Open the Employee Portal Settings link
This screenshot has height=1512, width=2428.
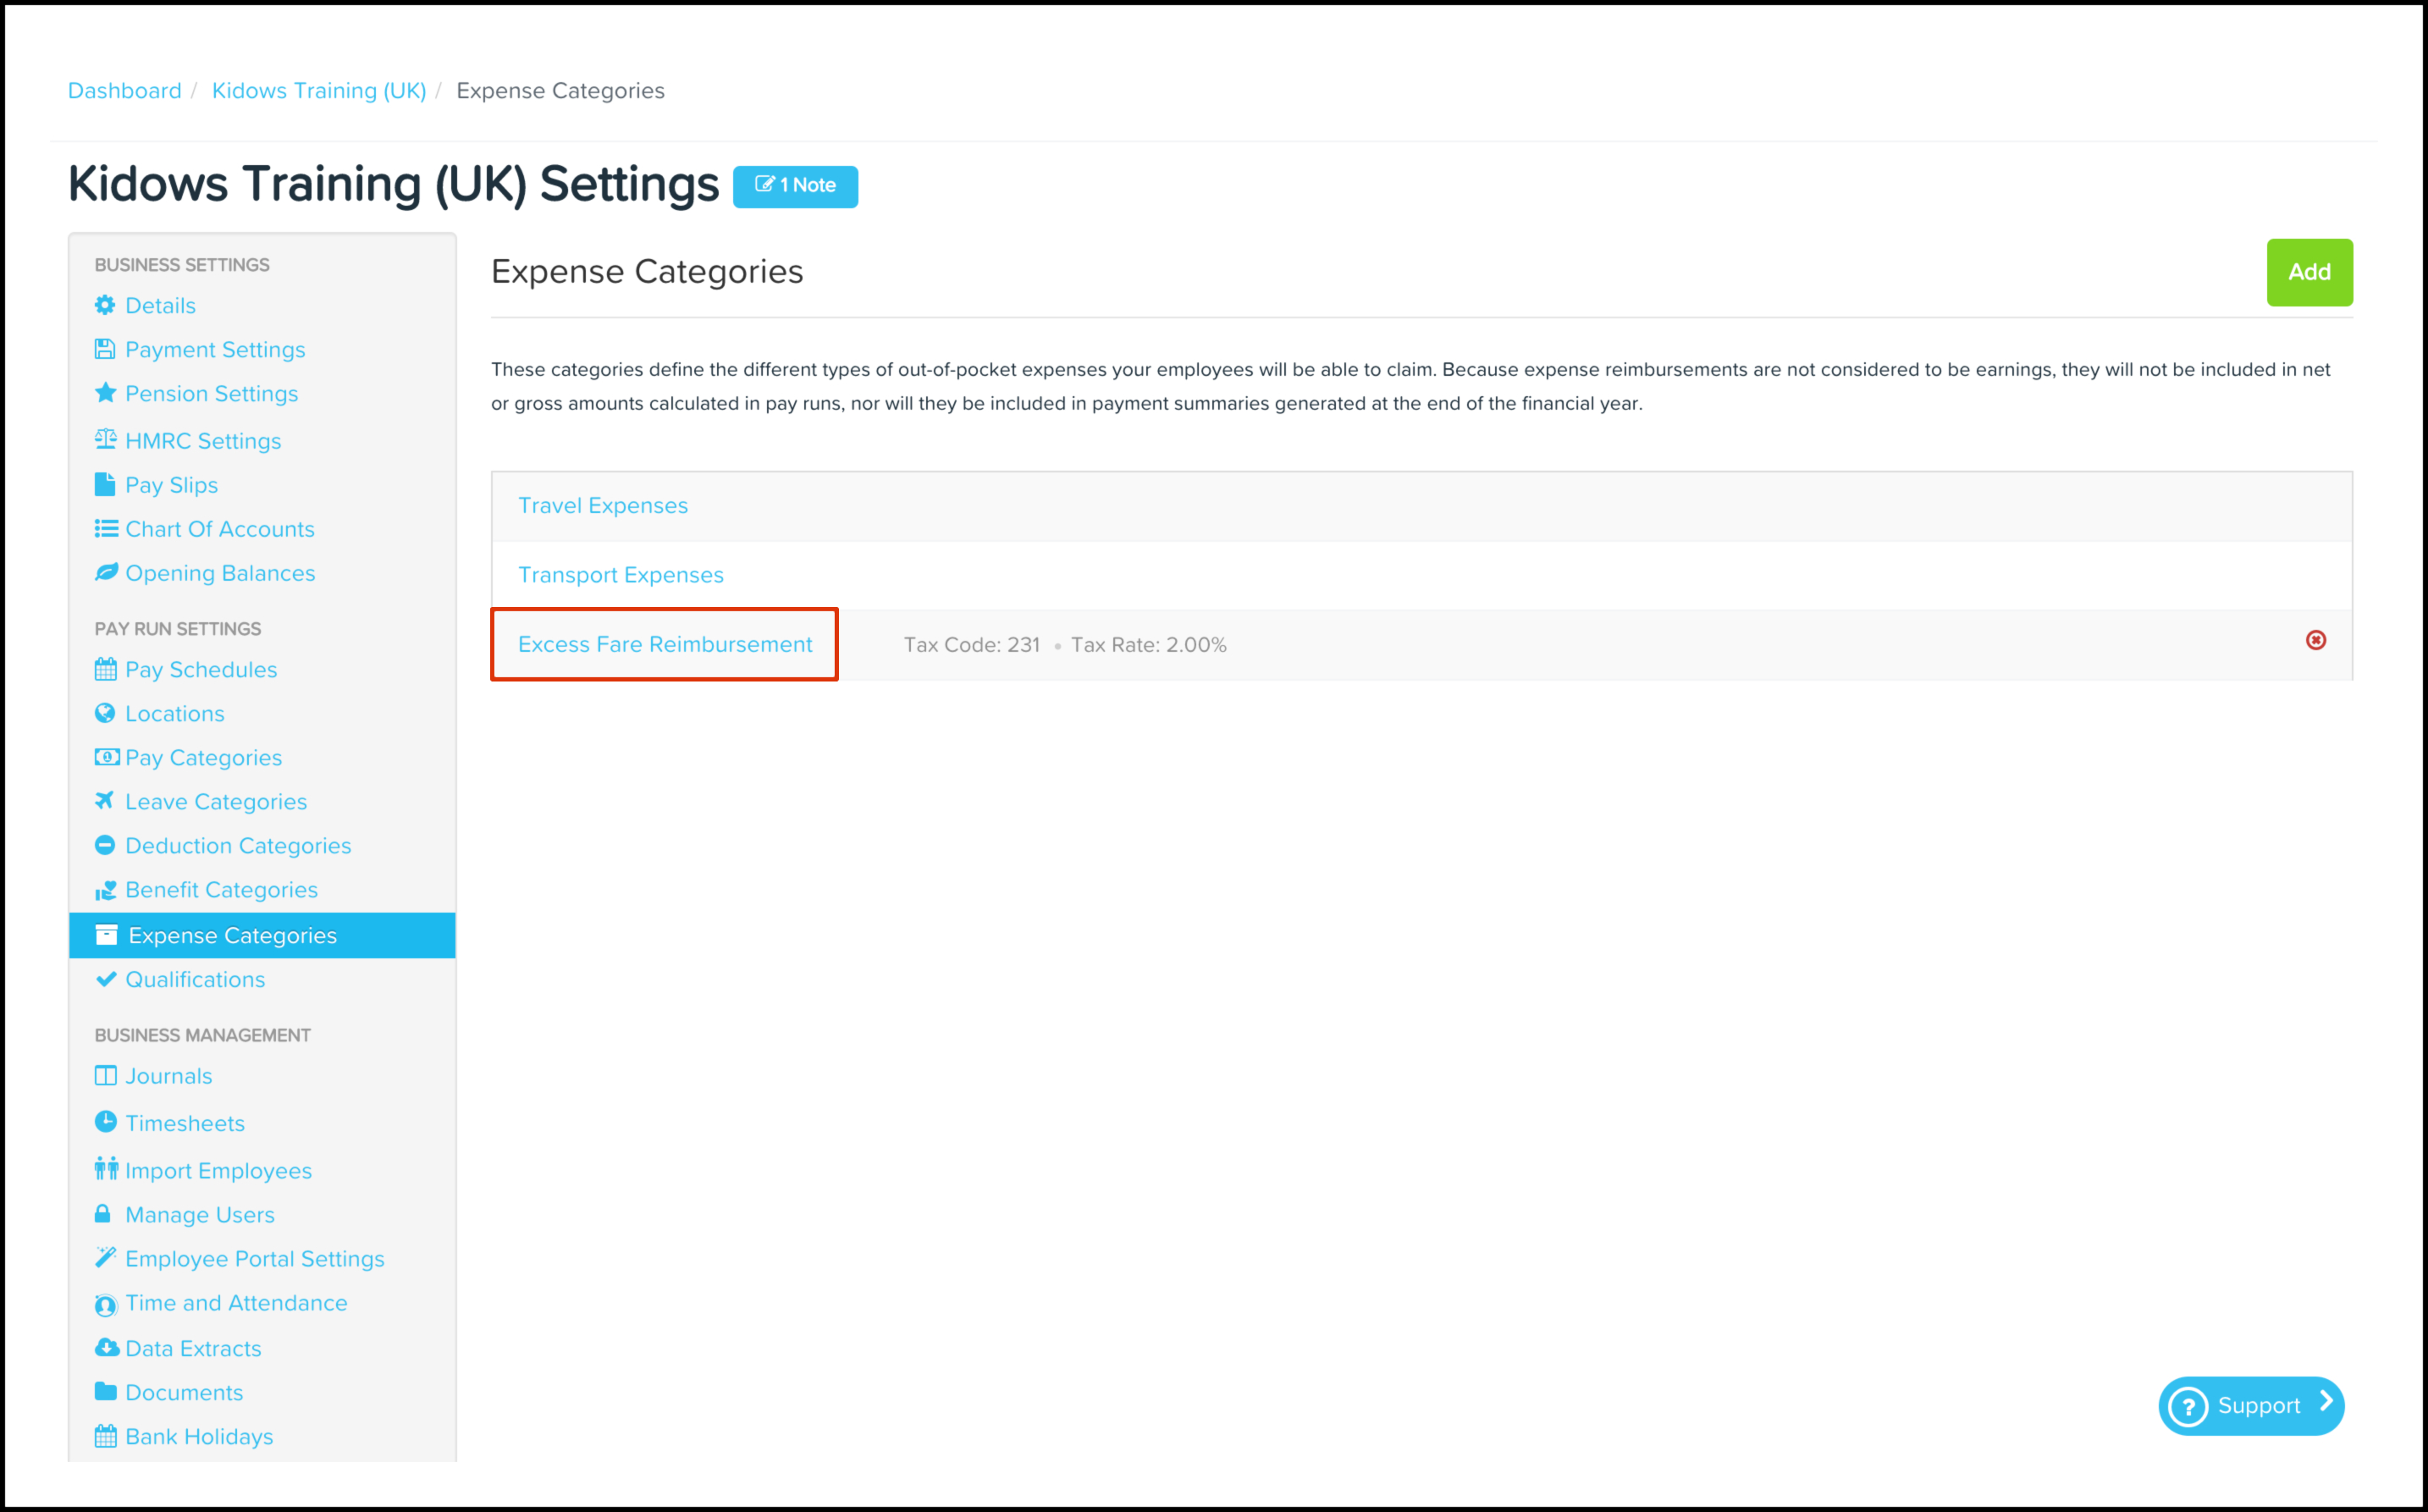(x=254, y=1259)
